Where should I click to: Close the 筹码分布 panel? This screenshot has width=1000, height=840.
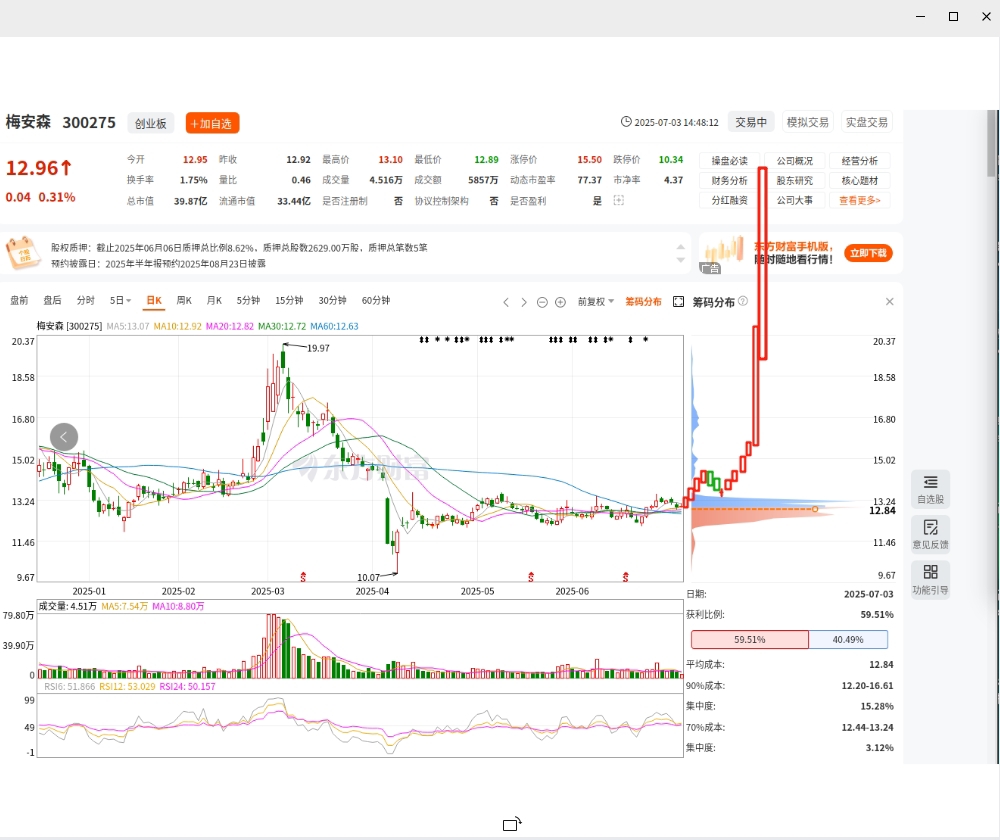click(890, 302)
